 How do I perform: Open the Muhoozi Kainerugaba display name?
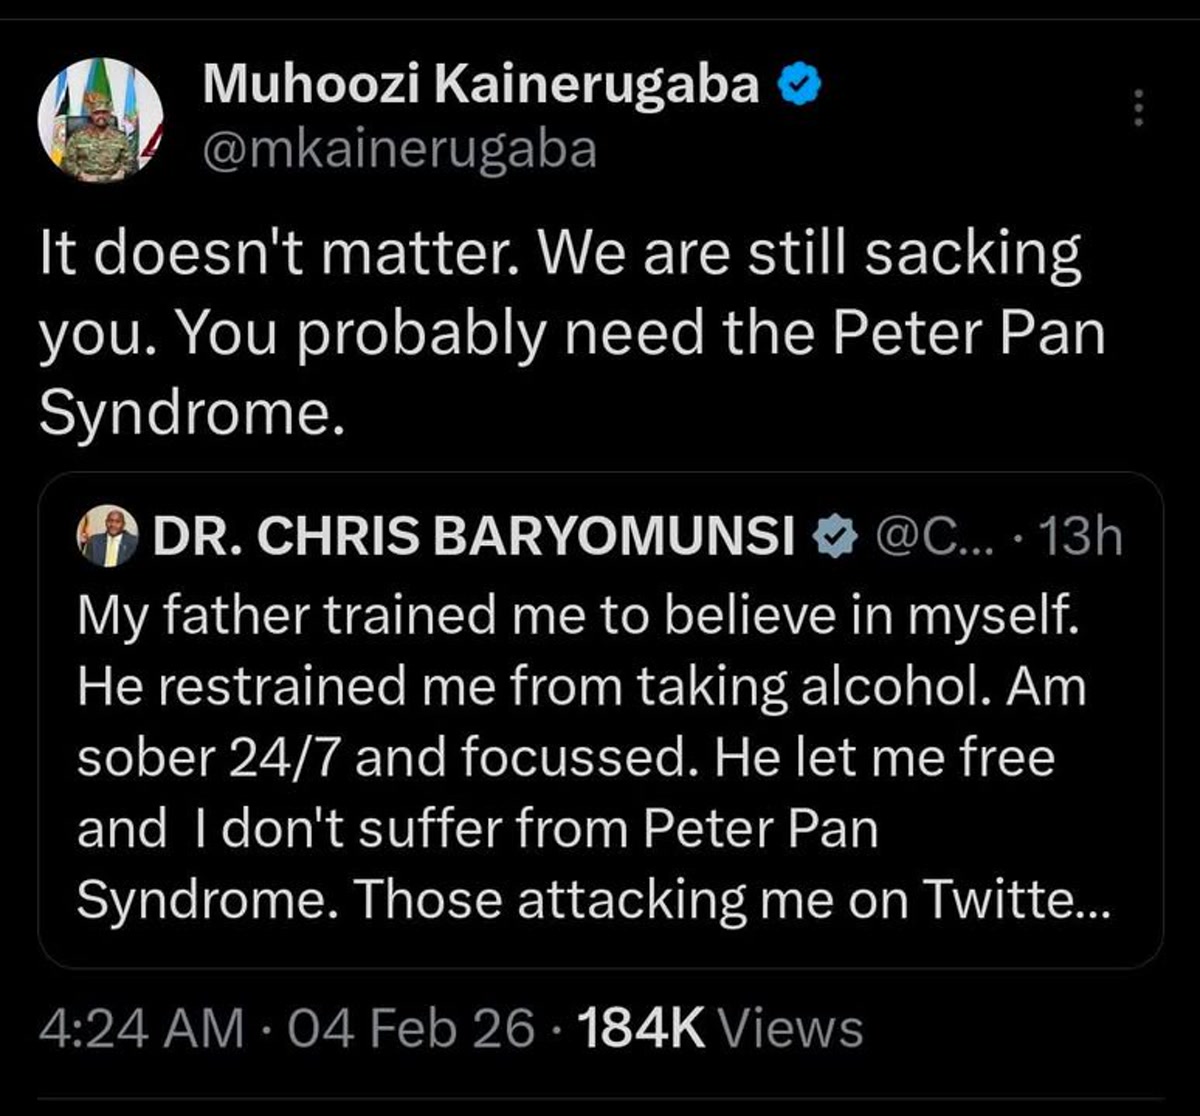(482, 86)
